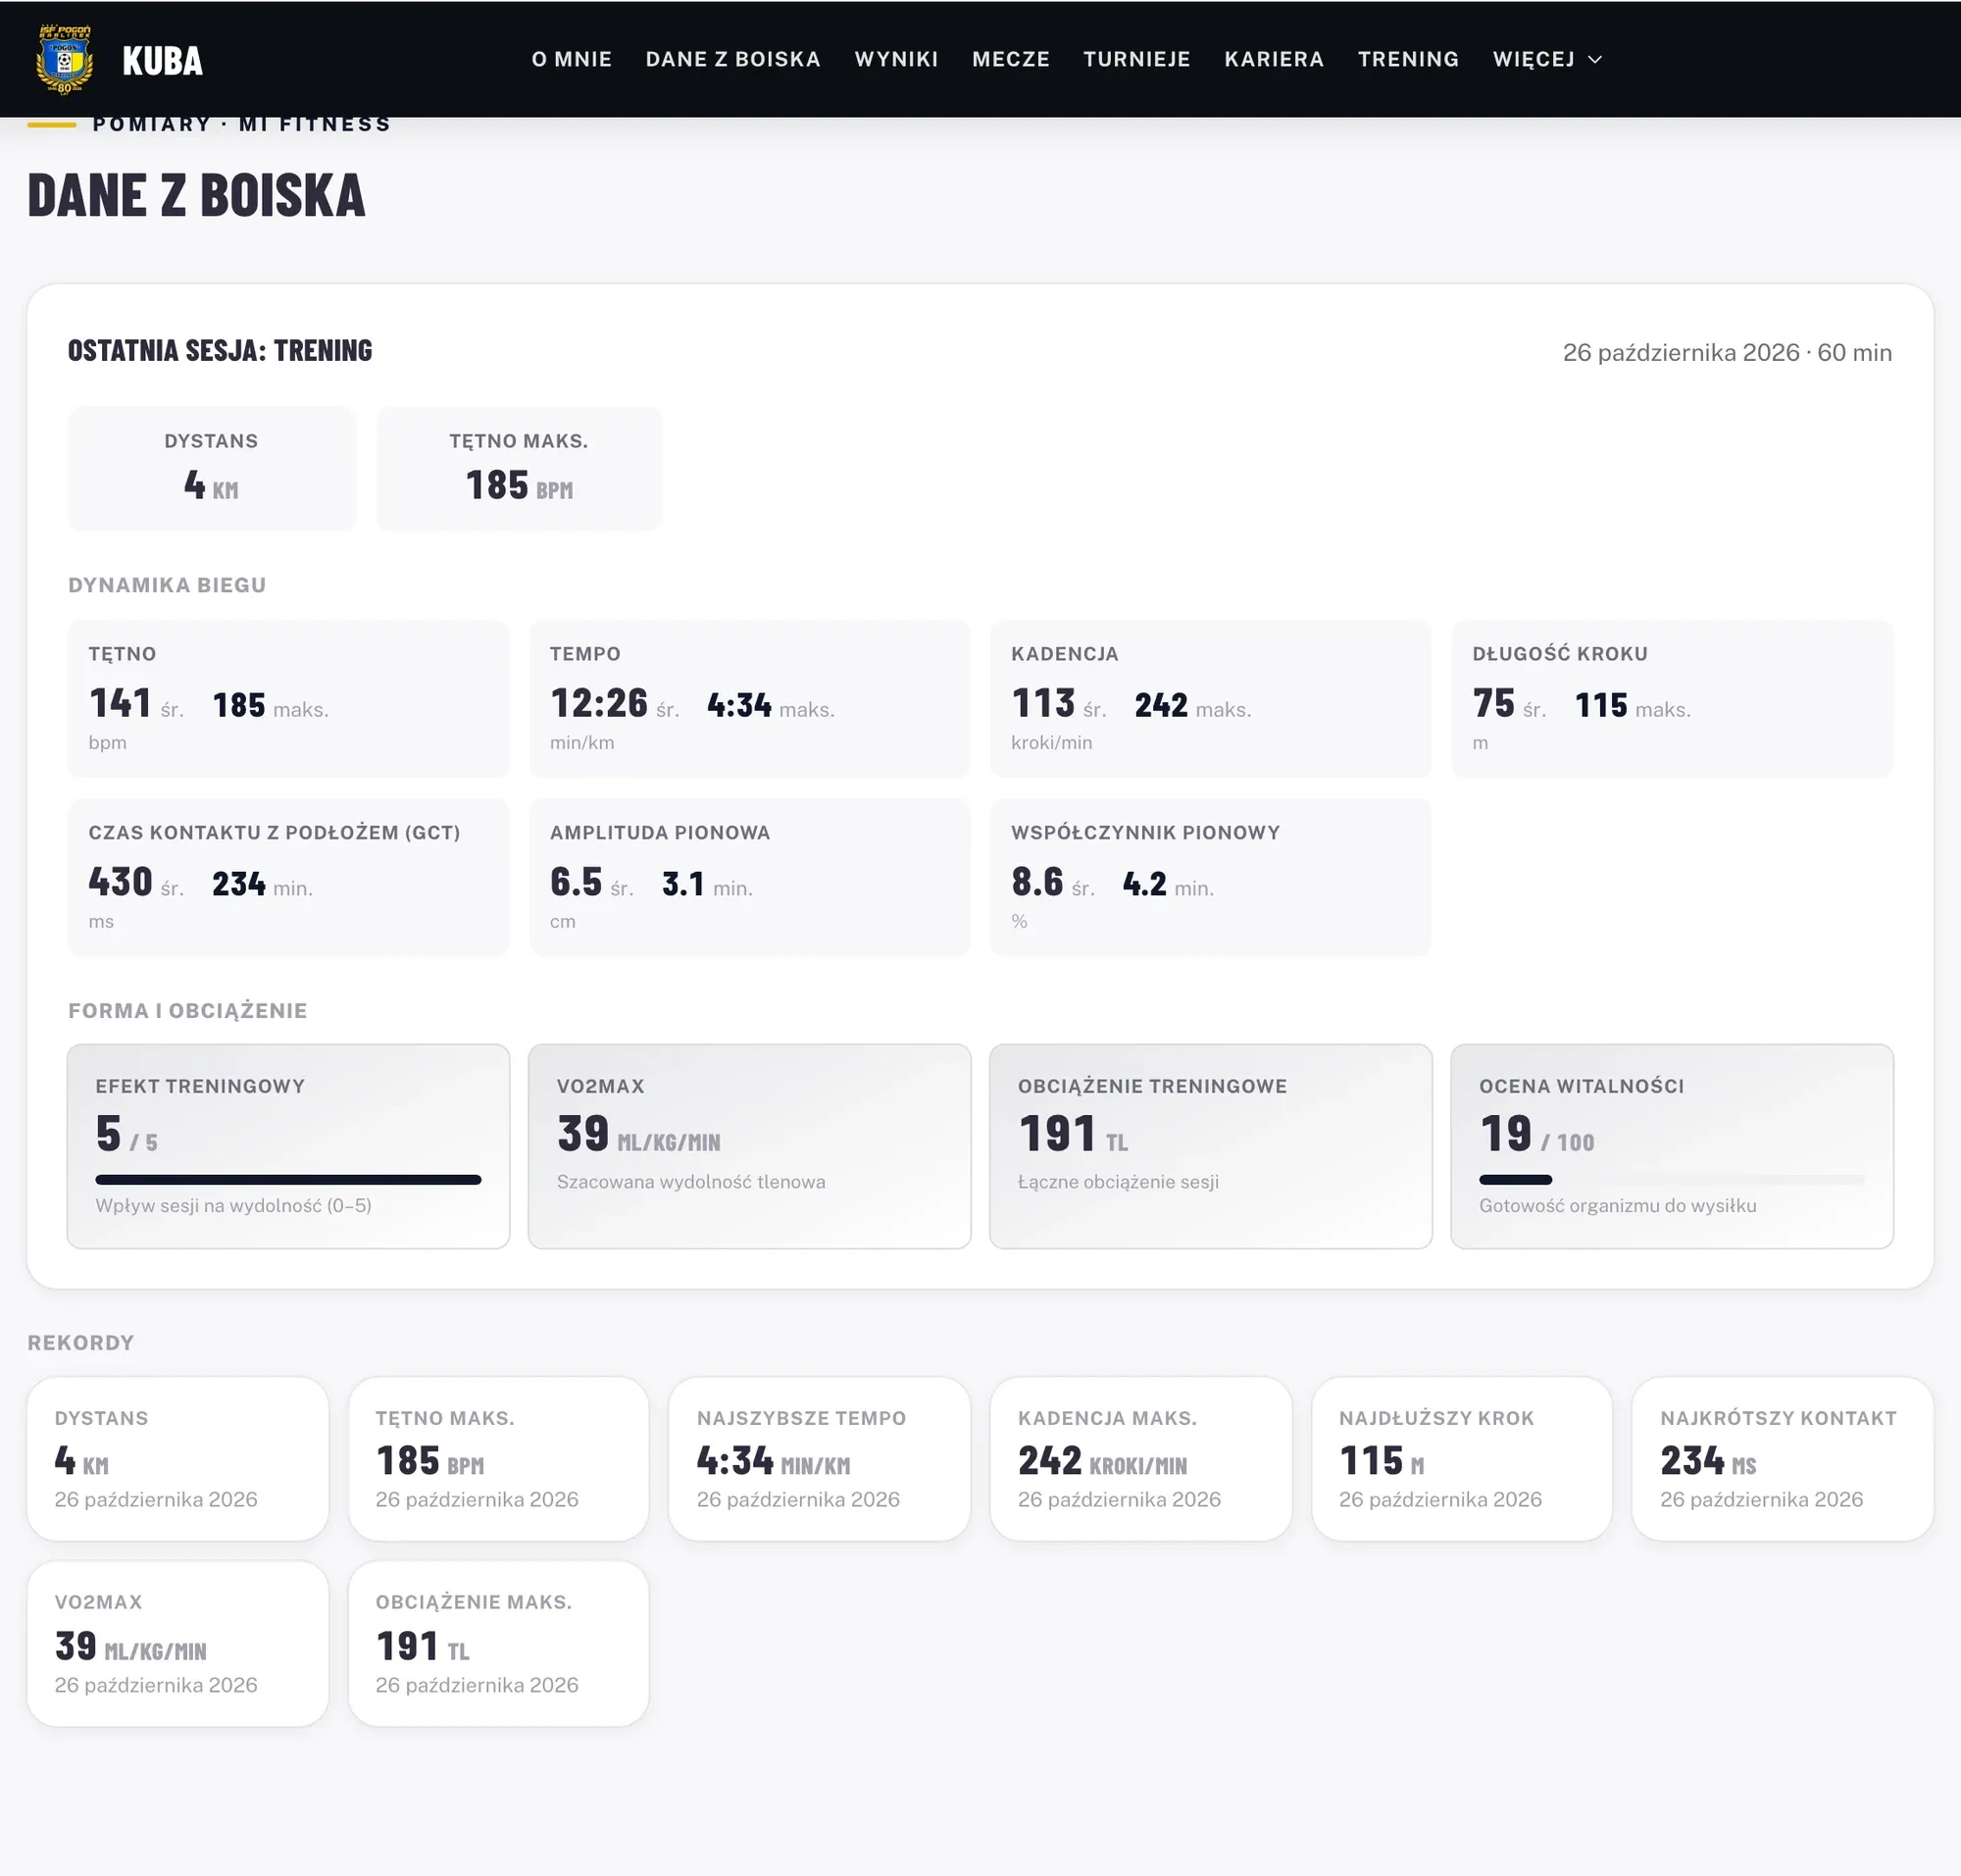
Task: Click the Ocena witalności progress bar
Action: 1671,1179
